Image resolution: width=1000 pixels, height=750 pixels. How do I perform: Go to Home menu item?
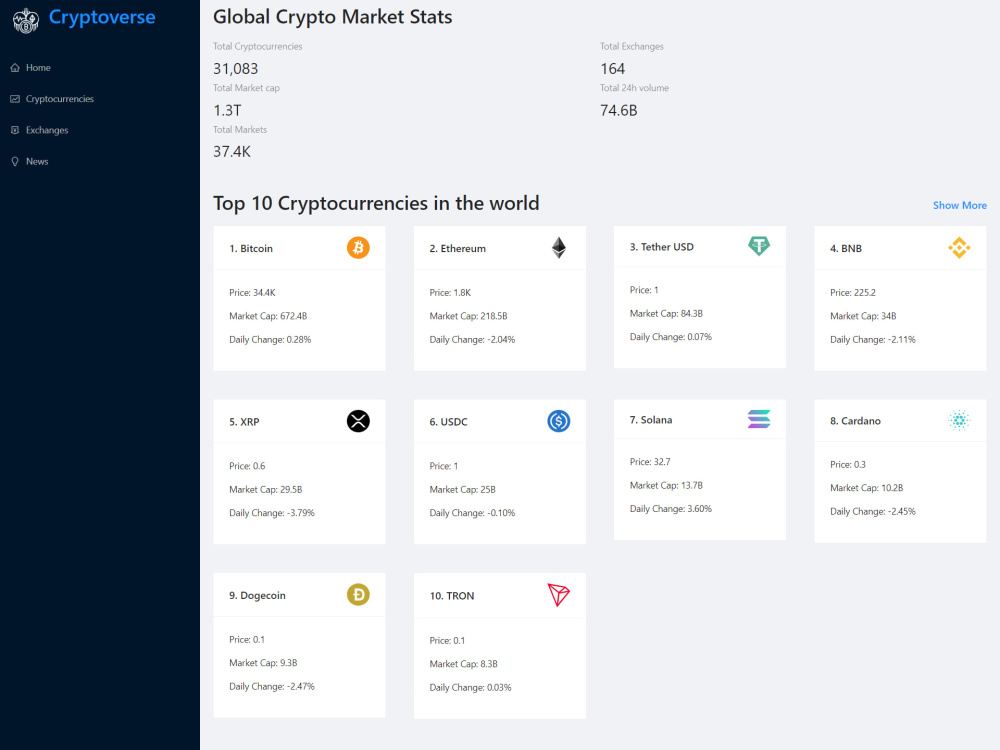(38, 68)
